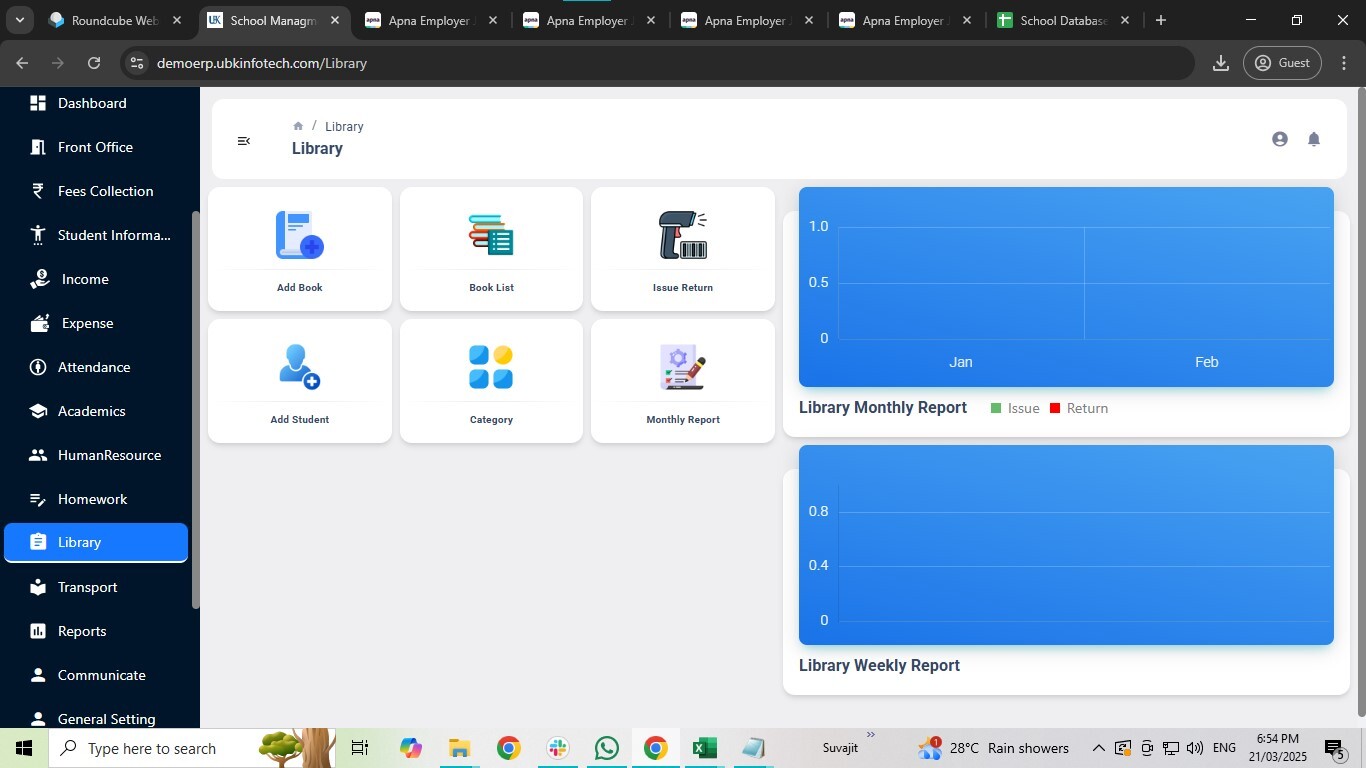Switch to the Roundcube Webmail tab
This screenshot has width=1366, height=768.
[x=115, y=20]
